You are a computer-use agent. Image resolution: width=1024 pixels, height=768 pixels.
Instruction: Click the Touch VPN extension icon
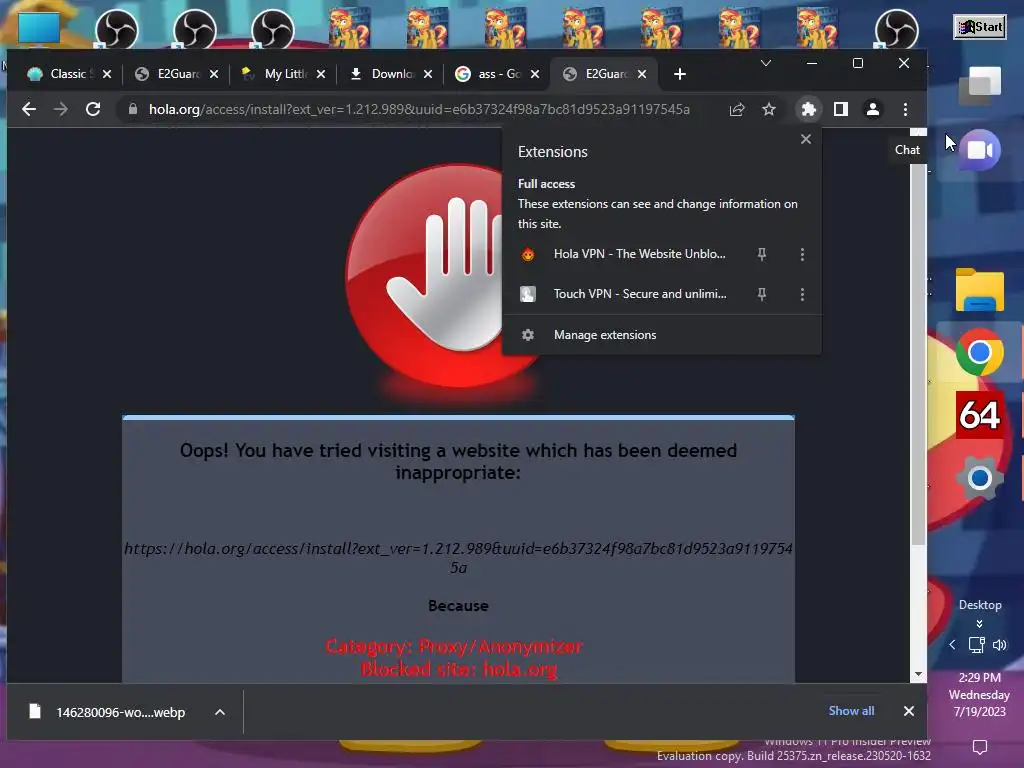[528, 294]
